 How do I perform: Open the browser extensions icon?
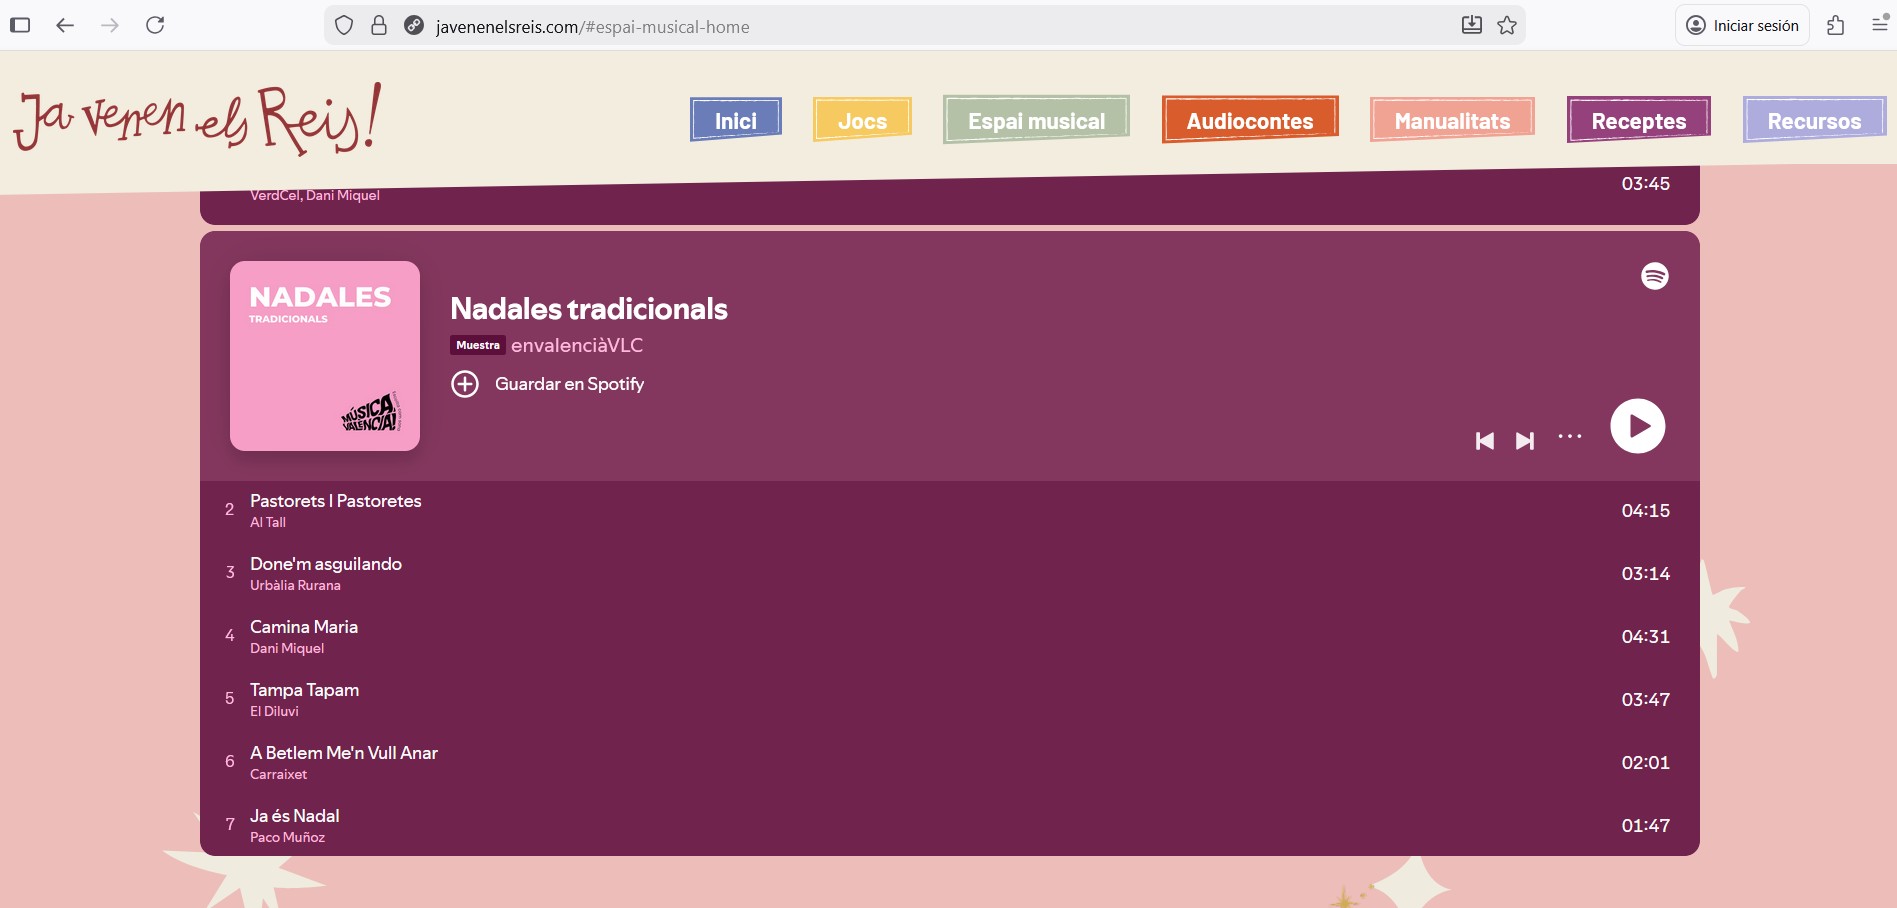click(1835, 26)
